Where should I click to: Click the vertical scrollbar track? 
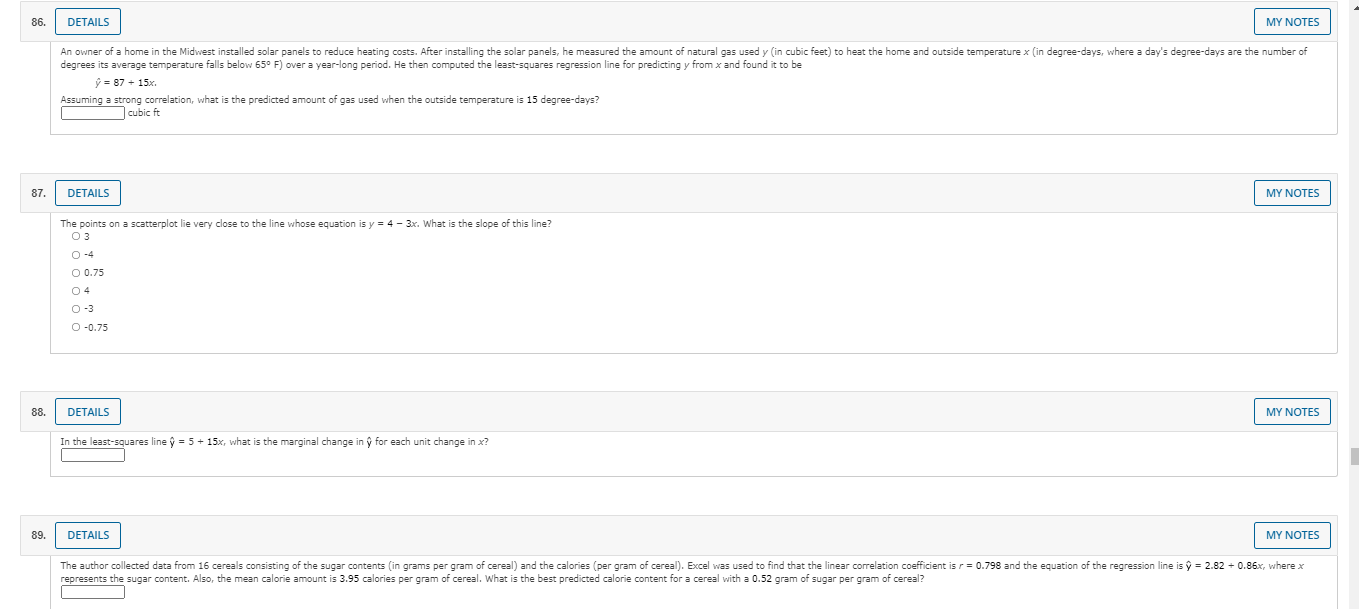coord(1353,300)
